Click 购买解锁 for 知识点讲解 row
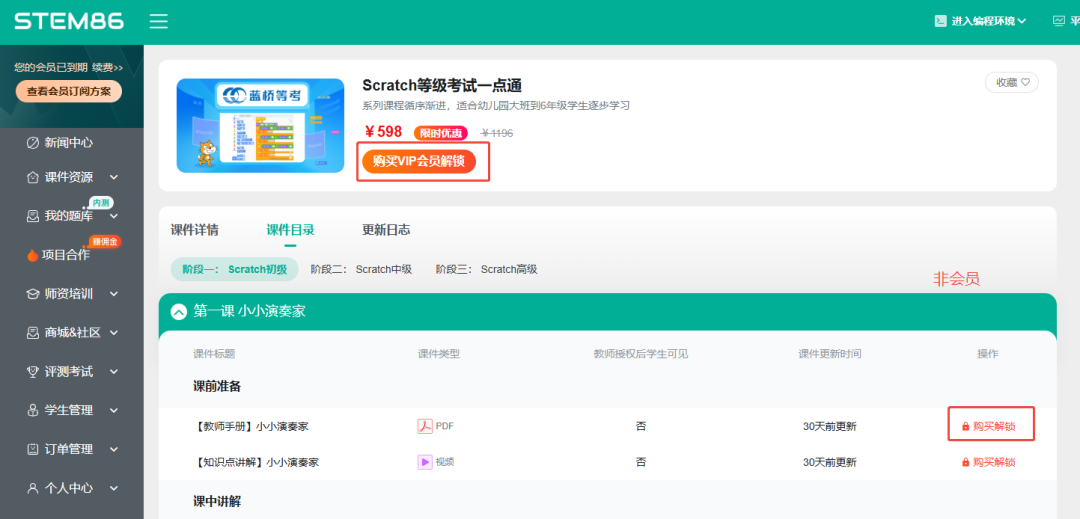1080x519 pixels. click(x=988, y=462)
